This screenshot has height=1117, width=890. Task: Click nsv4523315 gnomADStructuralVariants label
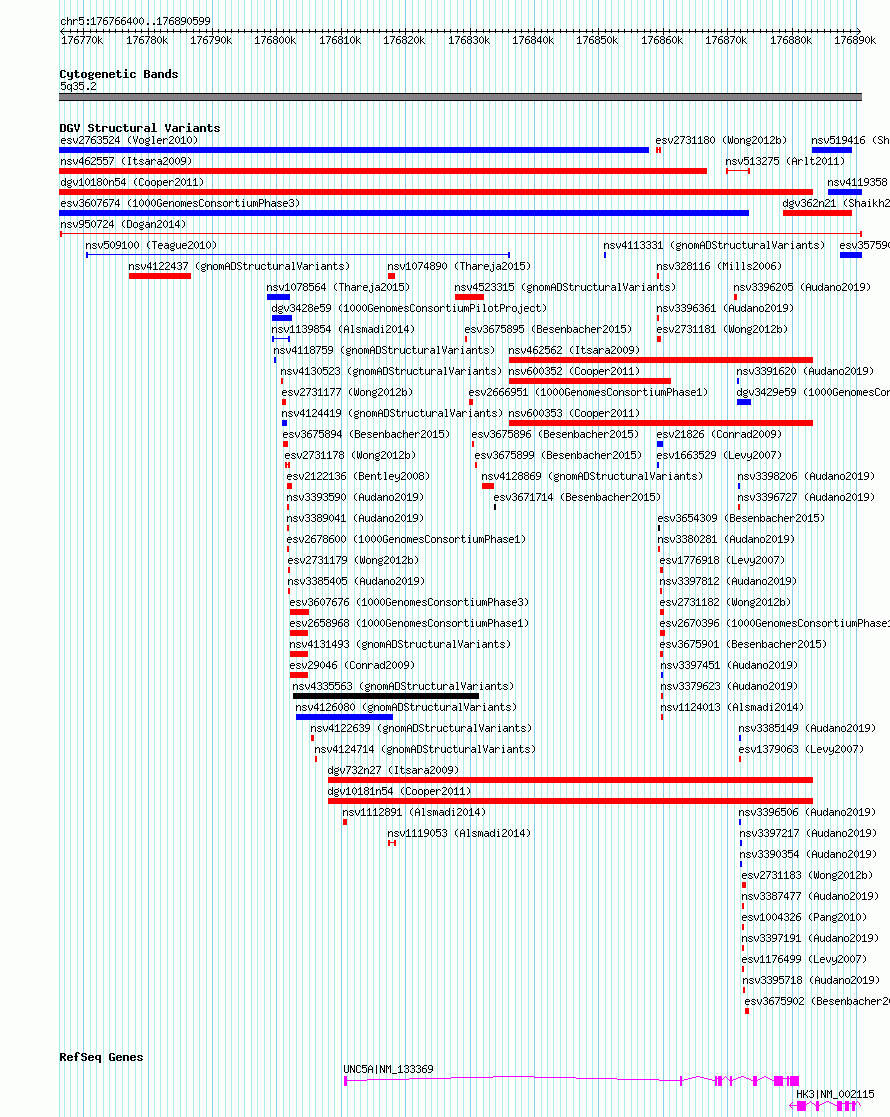click(565, 287)
